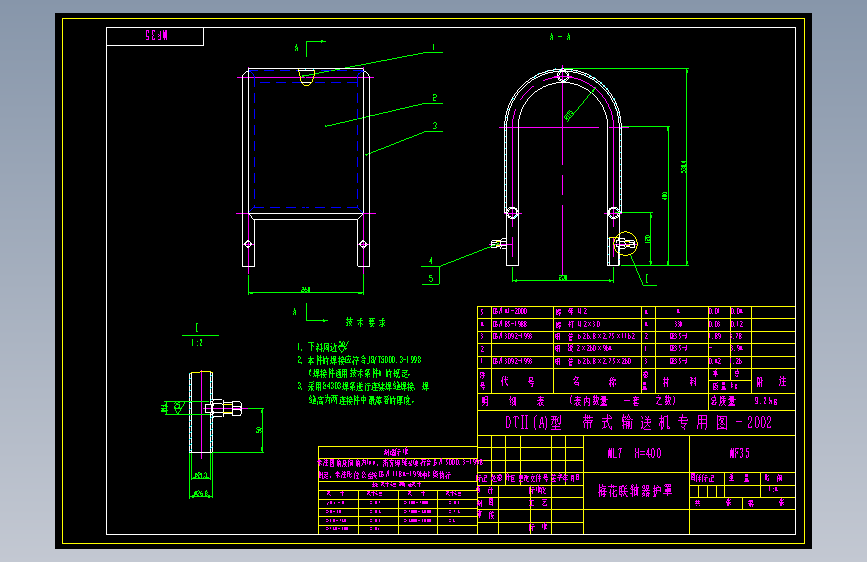Click the 1:2 detail scale text
Image resolution: width=867 pixels, height=562 pixels.
tap(197, 343)
